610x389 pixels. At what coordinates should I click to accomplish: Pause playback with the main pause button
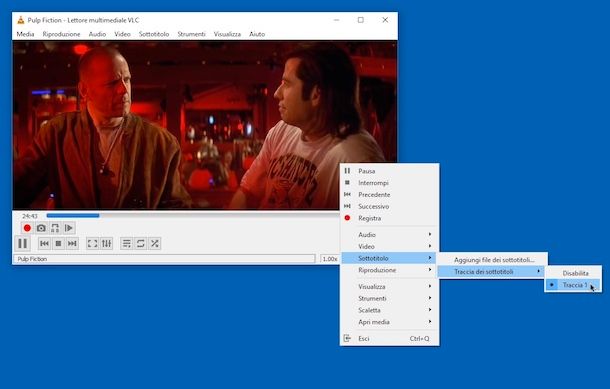pos(23,244)
